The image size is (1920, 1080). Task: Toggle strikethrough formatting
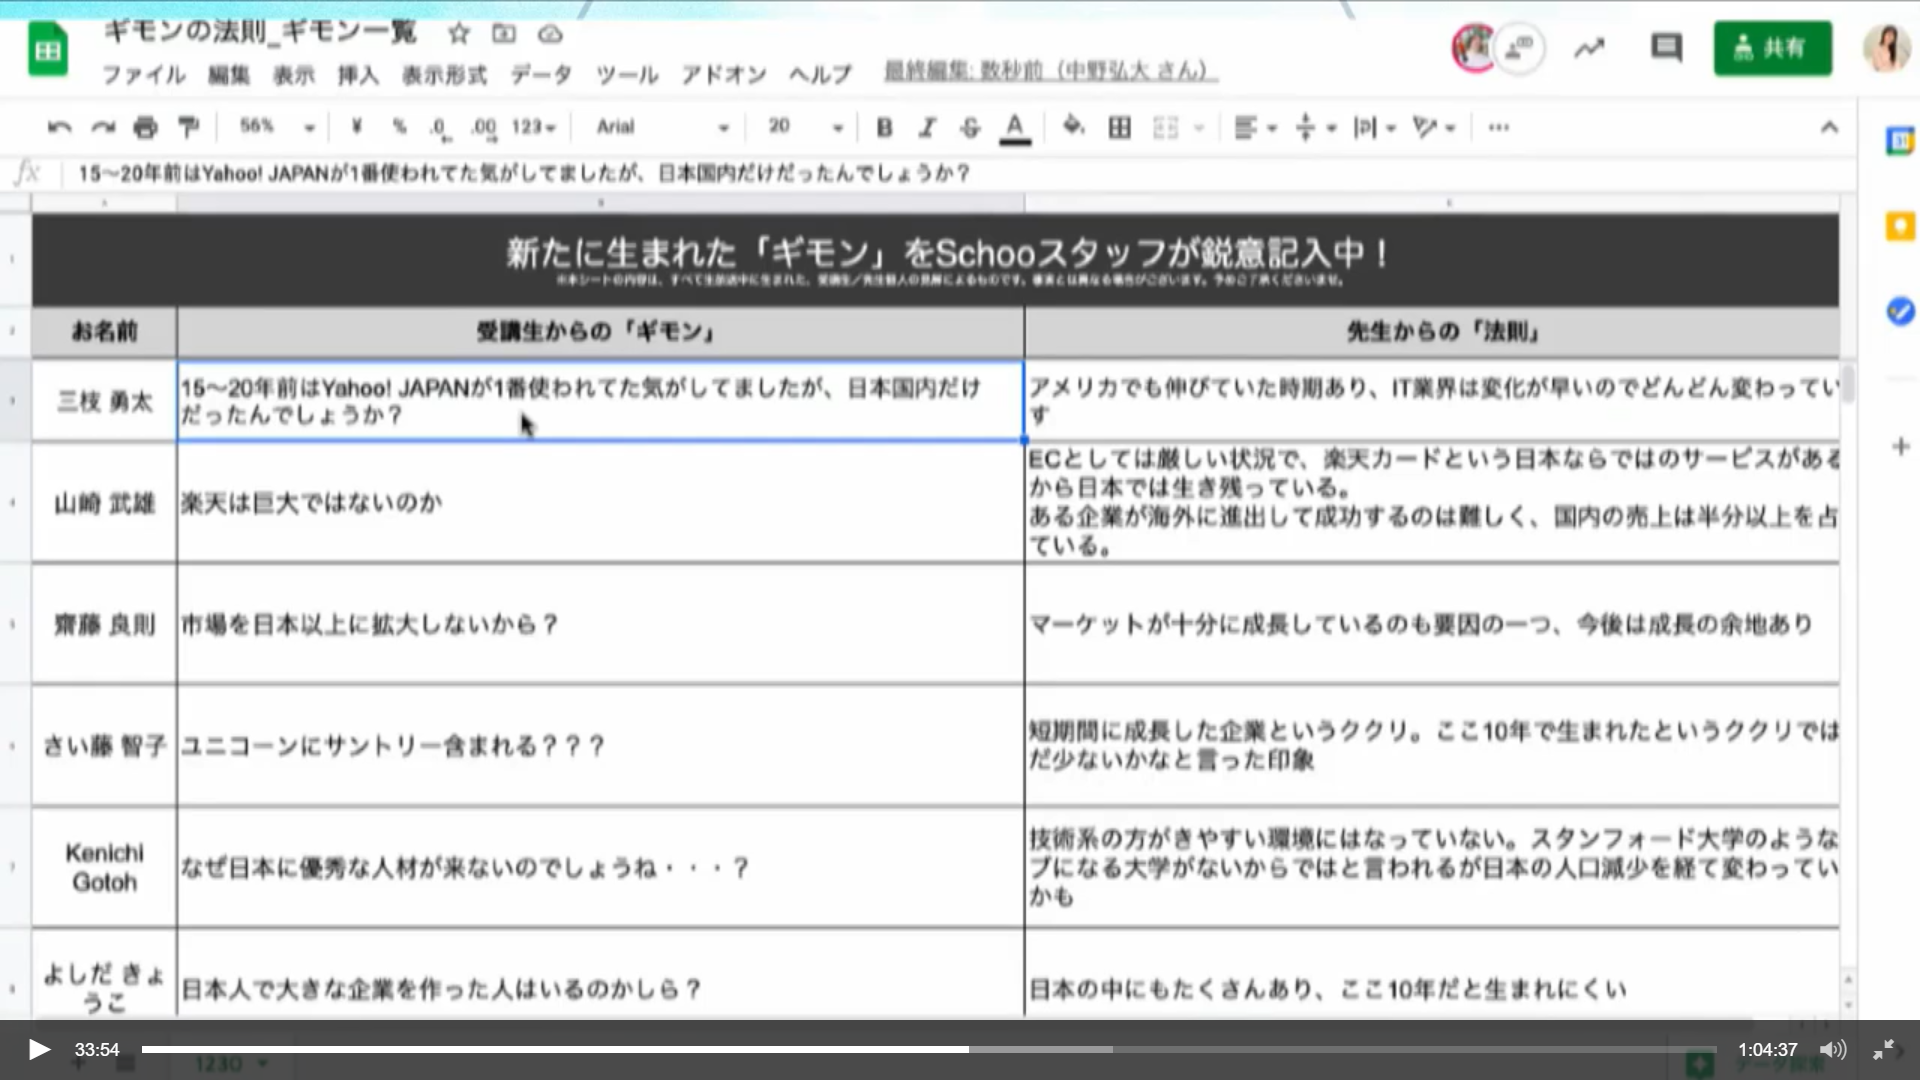(x=970, y=127)
